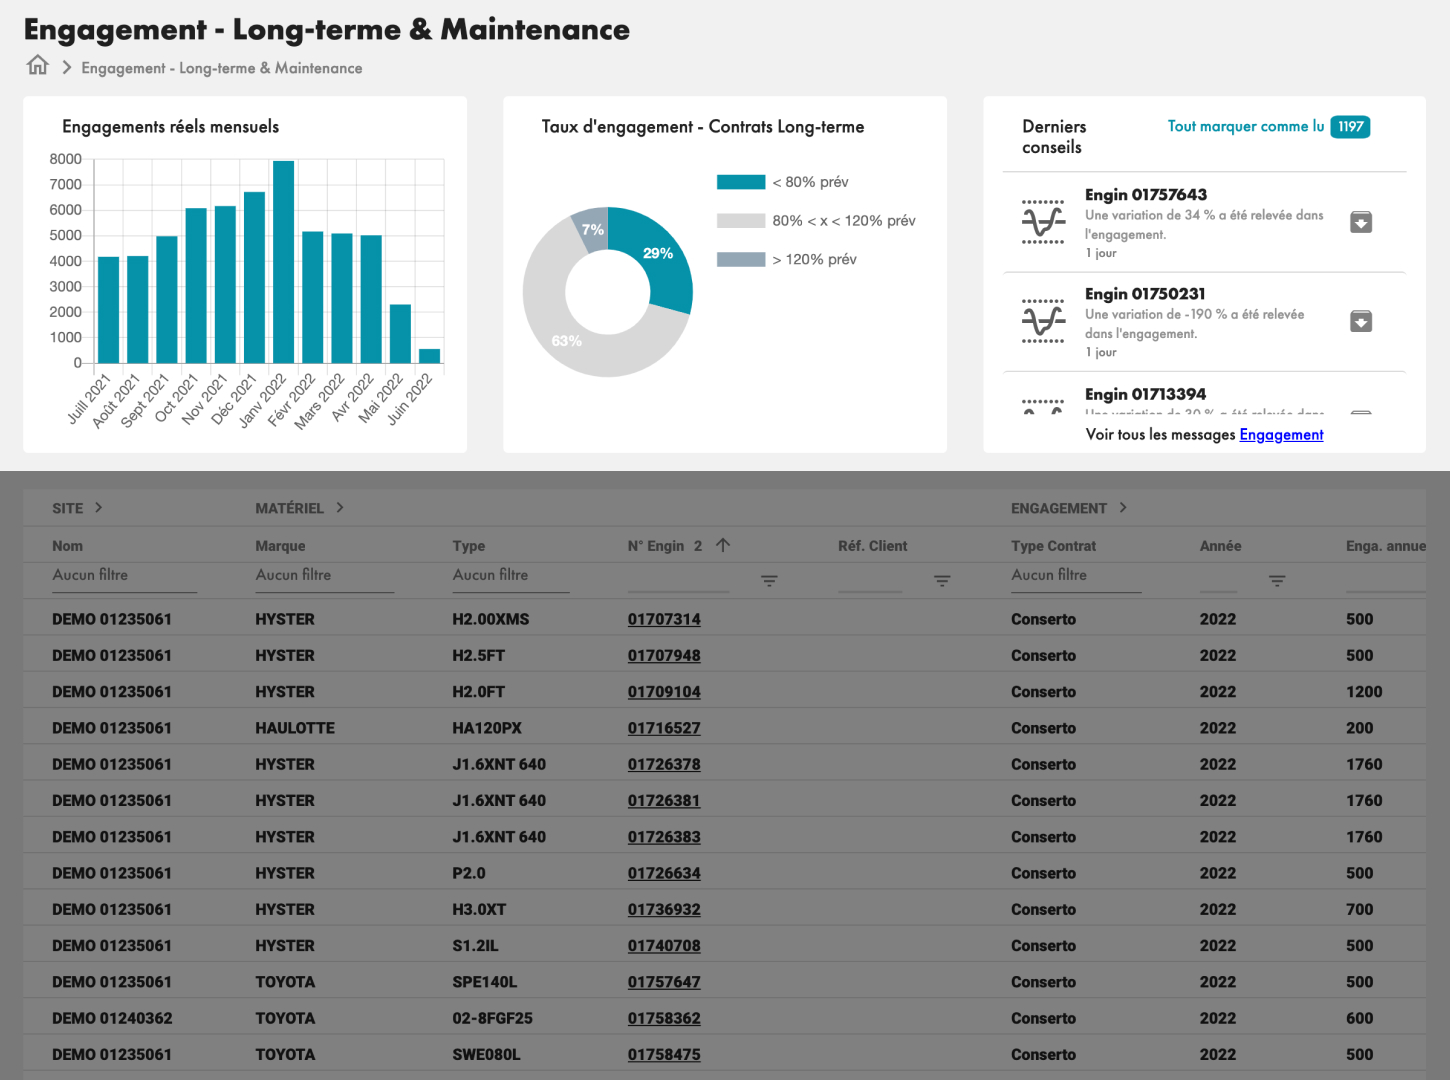
Task: Toggle the '80% < x < 120% prév' legend swatch
Action: coord(740,221)
